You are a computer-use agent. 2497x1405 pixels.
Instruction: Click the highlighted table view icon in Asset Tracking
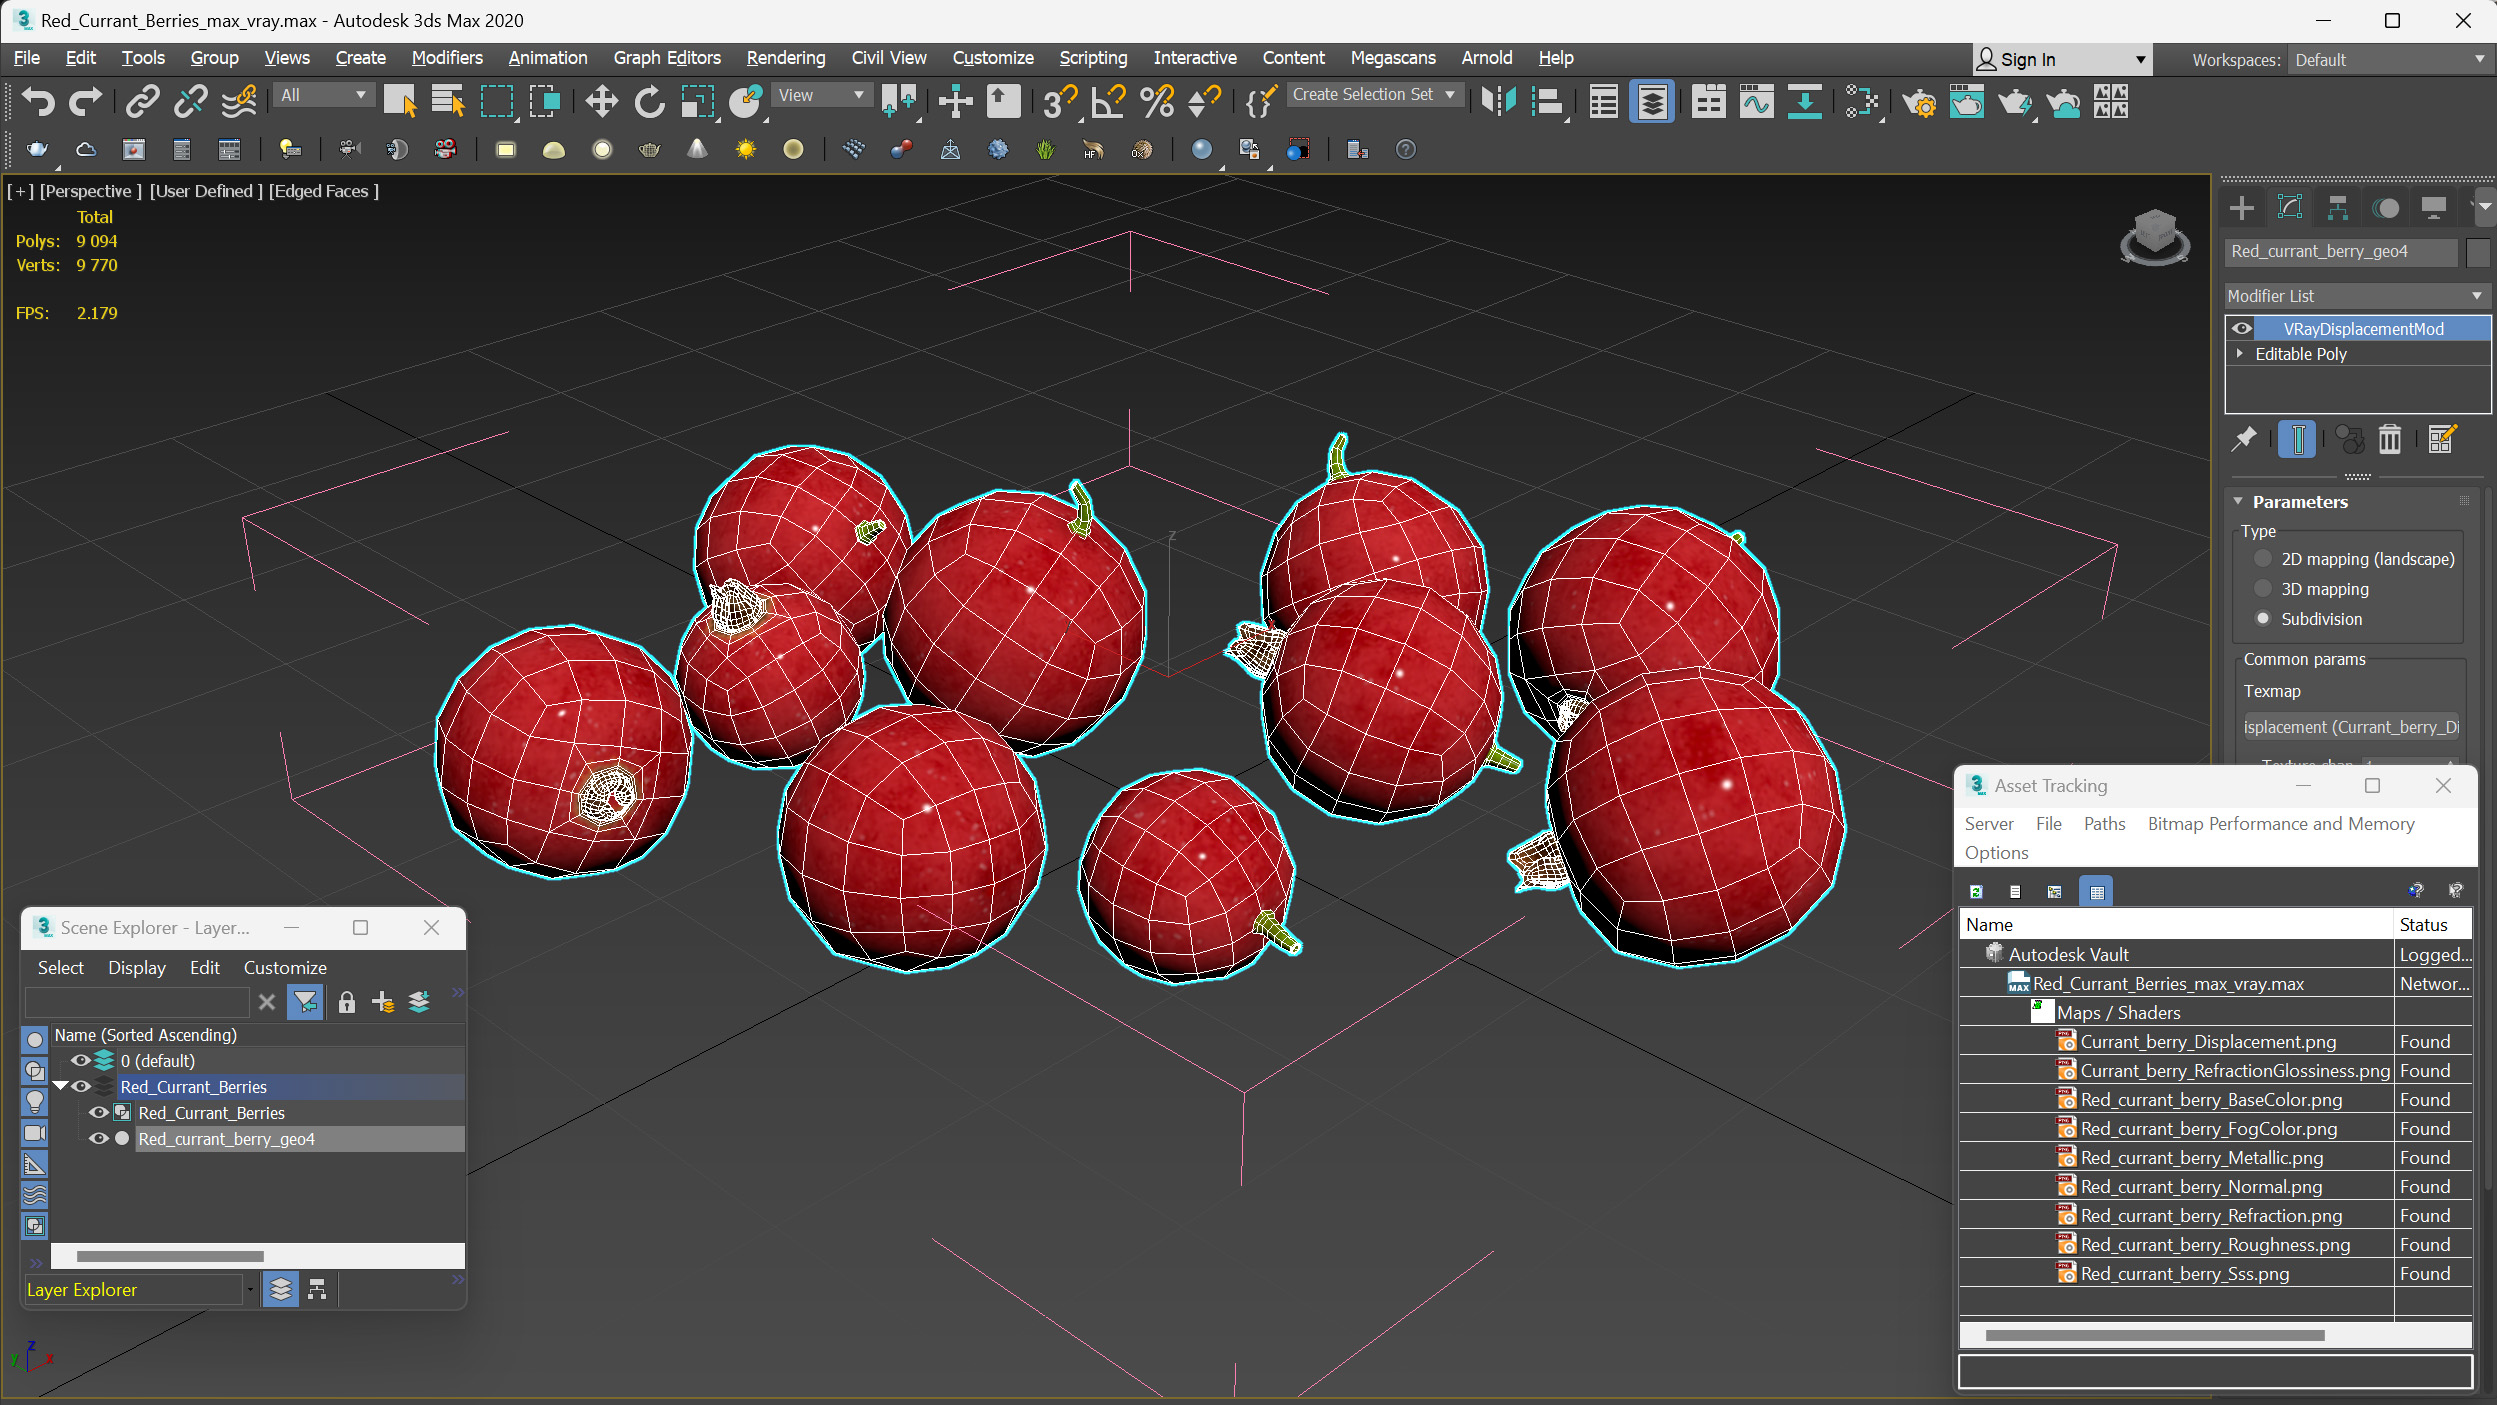click(2096, 891)
